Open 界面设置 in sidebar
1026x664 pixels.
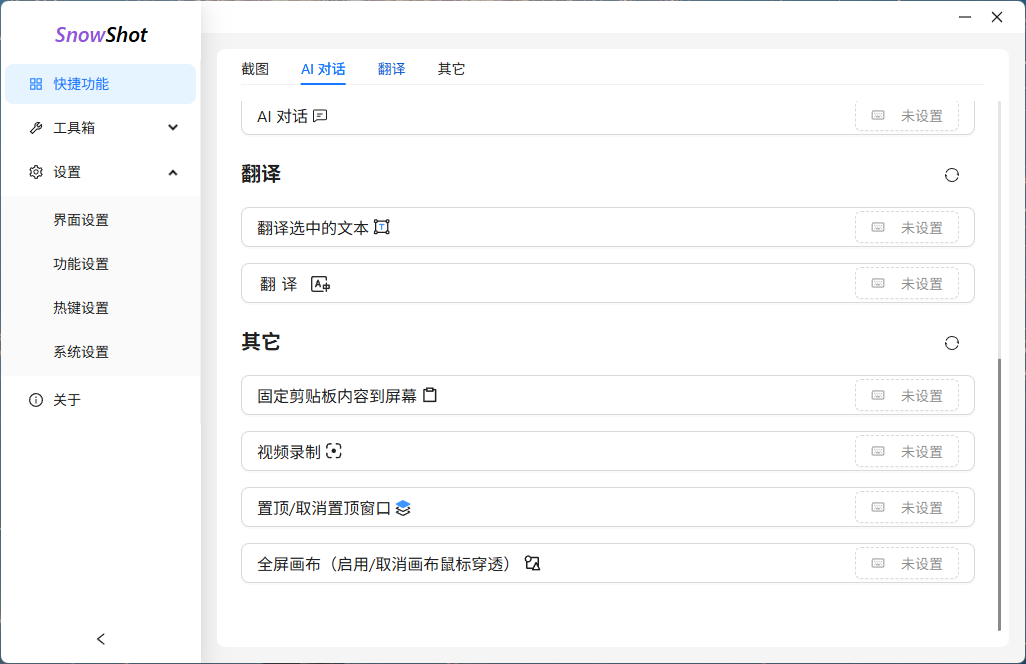(81, 220)
